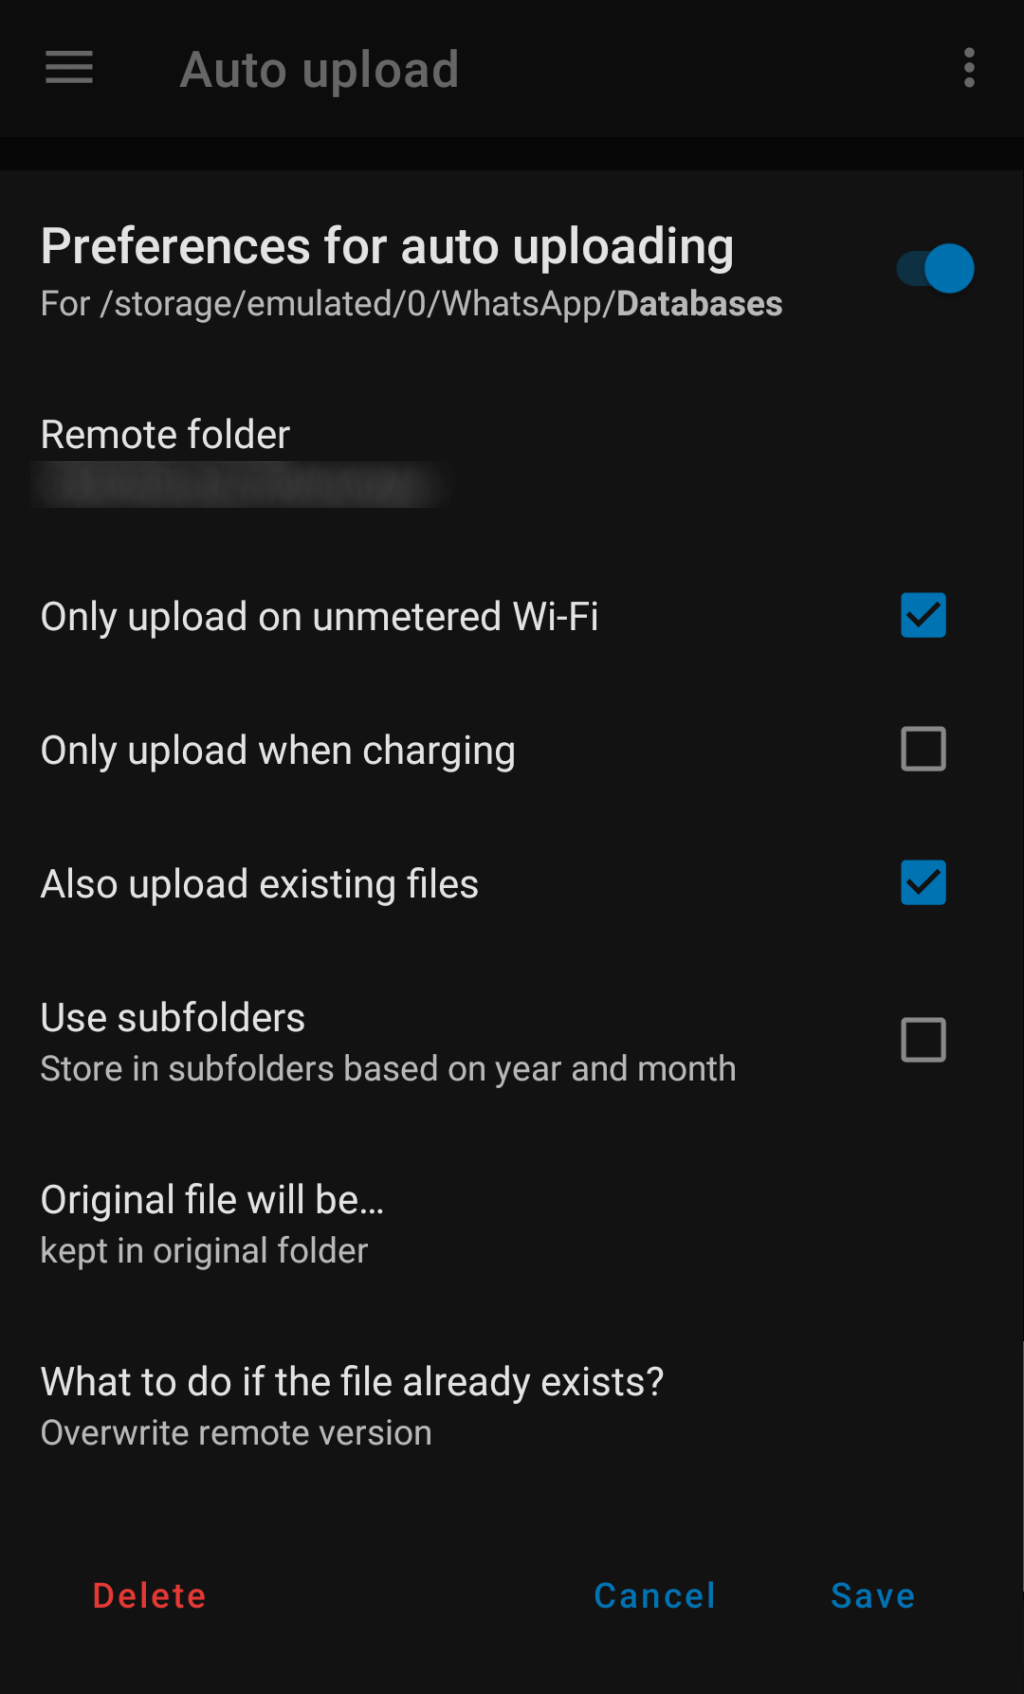Uncheck Also upload existing files
Viewport: 1024px width, 1694px height.
[923, 883]
